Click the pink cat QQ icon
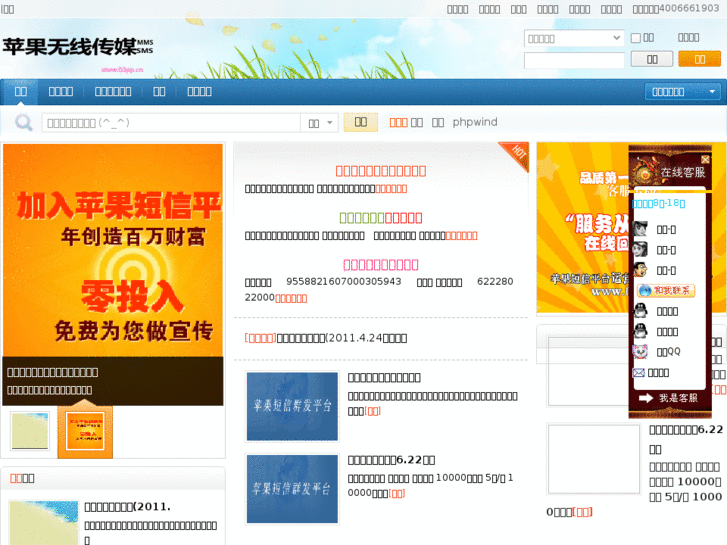 pyautogui.click(x=640, y=351)
